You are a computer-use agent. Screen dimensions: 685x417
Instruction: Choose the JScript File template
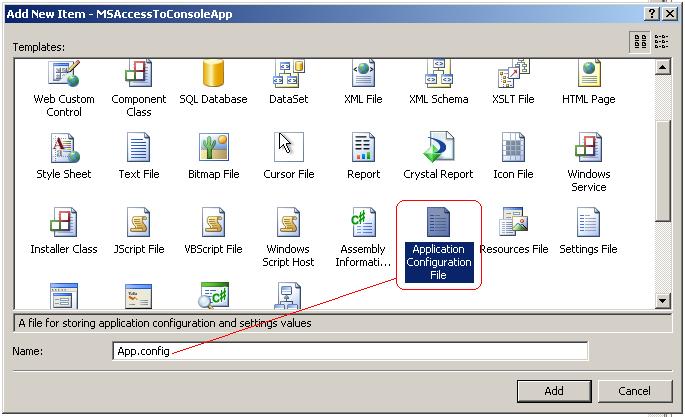138,226
